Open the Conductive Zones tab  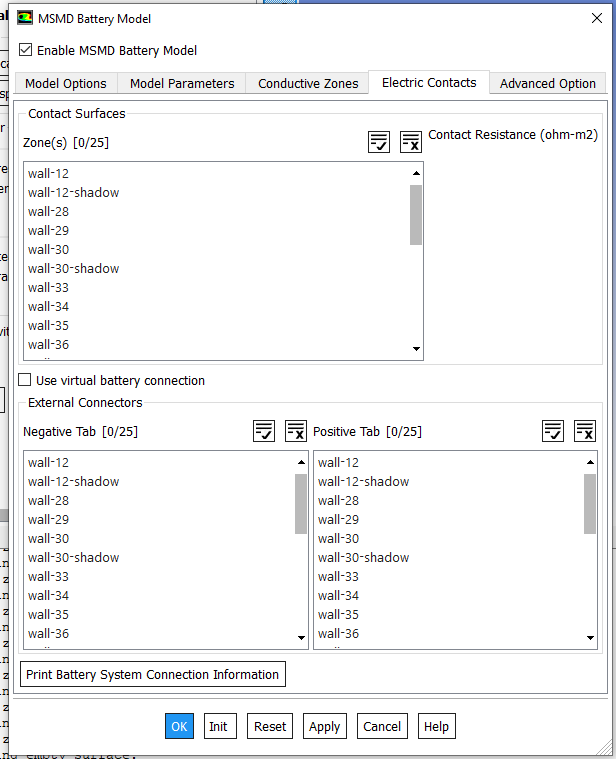click(x=308, y=84)
